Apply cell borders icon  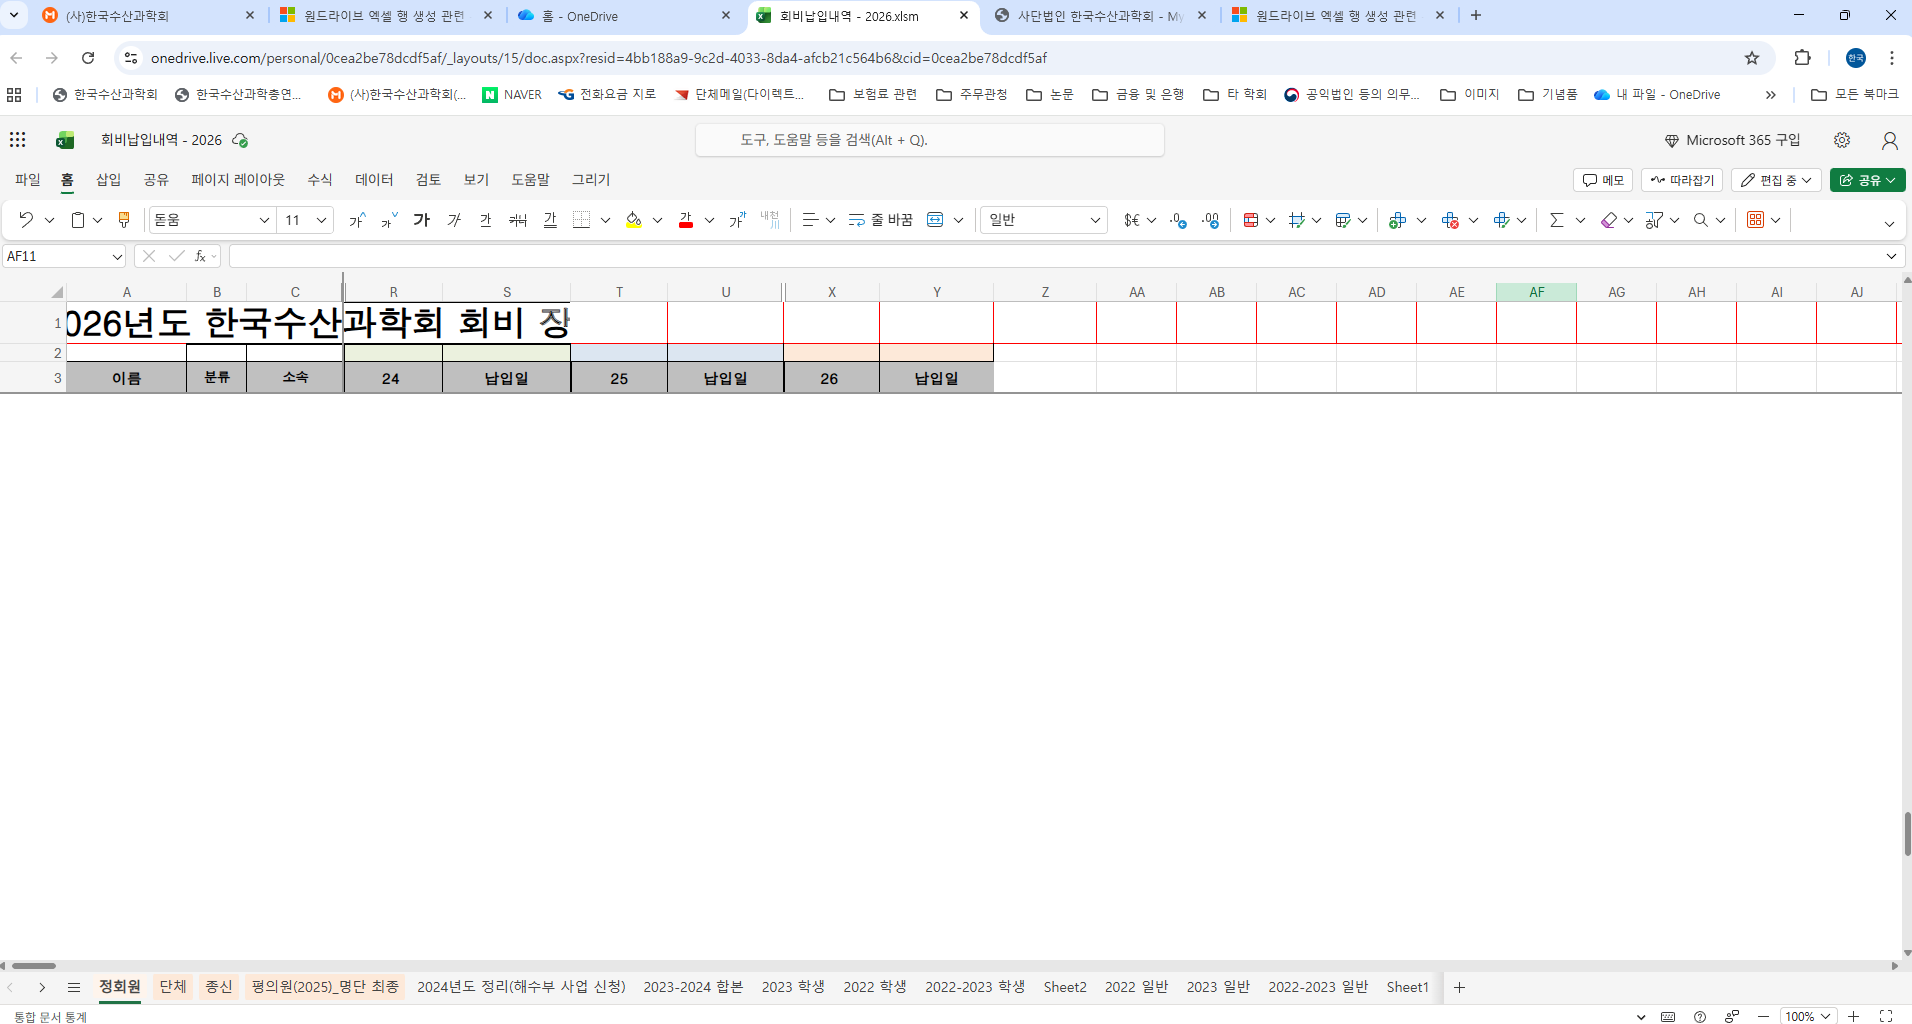pos(582,220)
